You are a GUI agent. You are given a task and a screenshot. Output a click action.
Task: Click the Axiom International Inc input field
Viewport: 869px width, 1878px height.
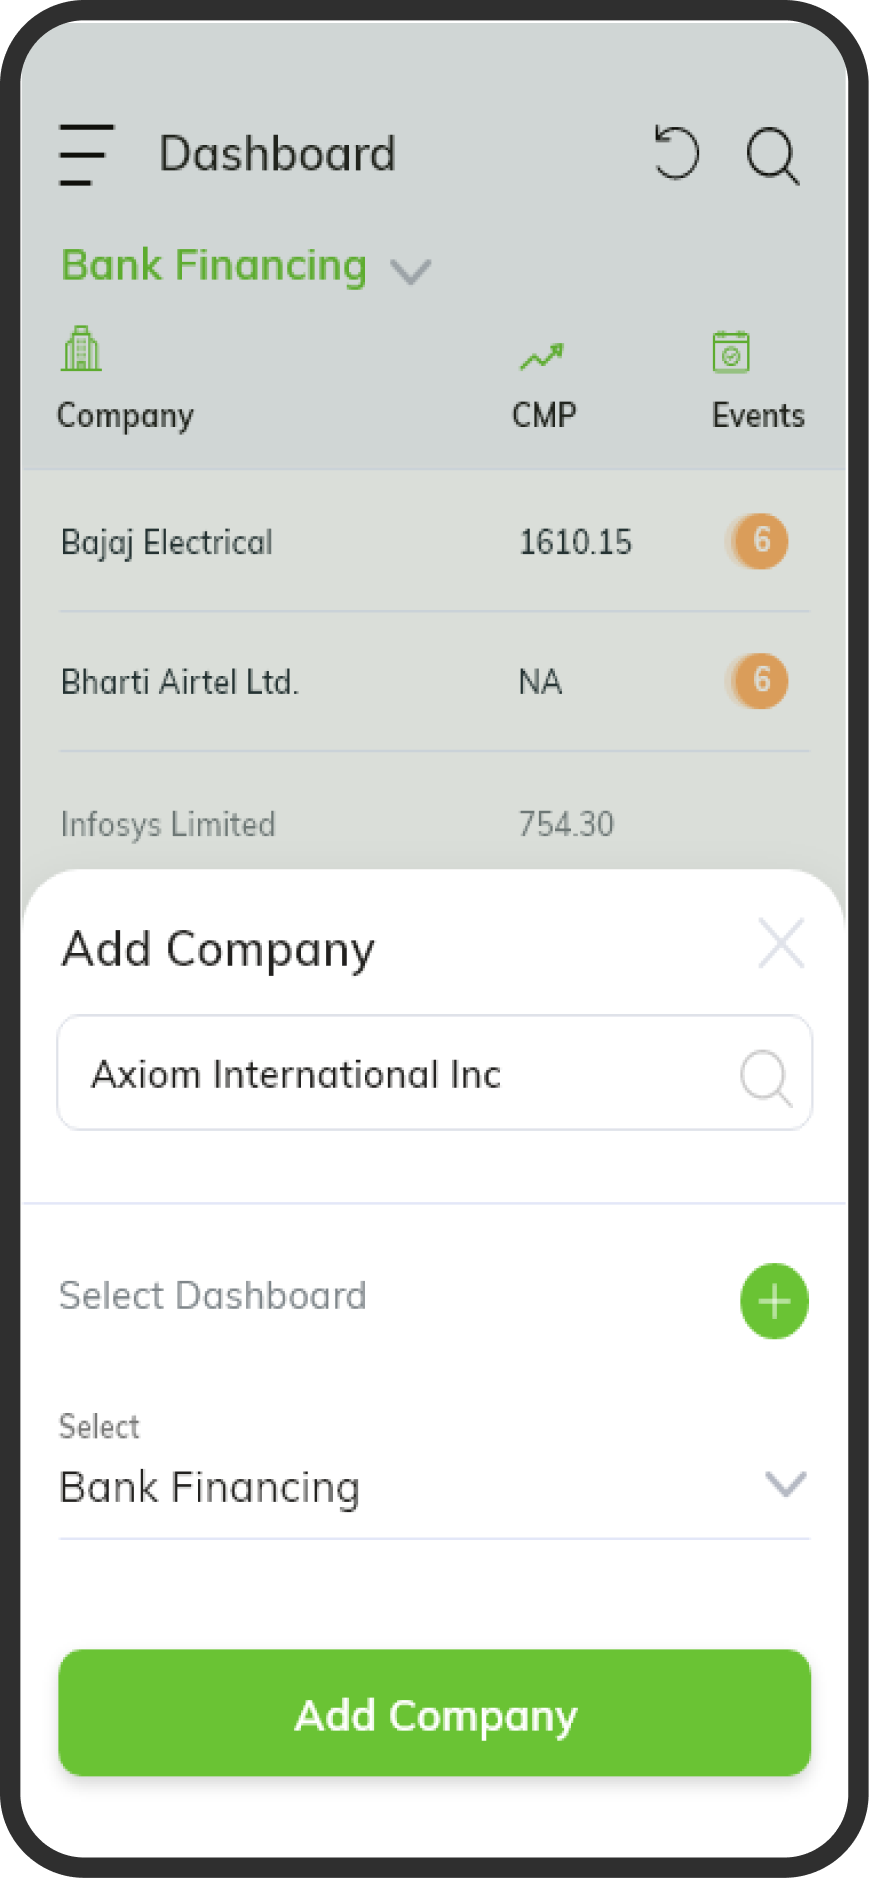434,1073
